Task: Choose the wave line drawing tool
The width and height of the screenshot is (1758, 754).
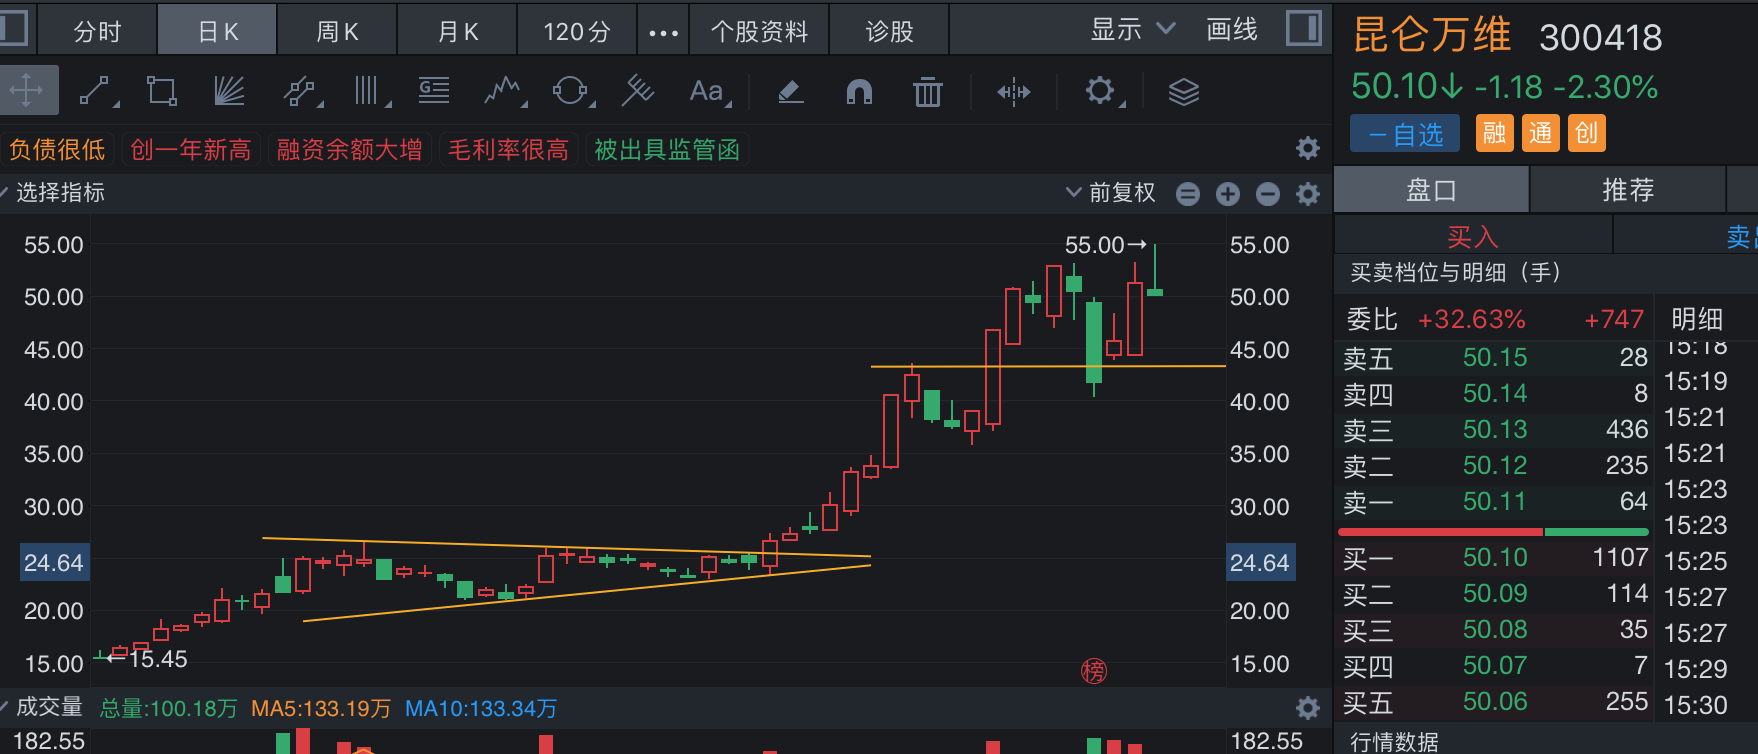Action: (503, 92)
